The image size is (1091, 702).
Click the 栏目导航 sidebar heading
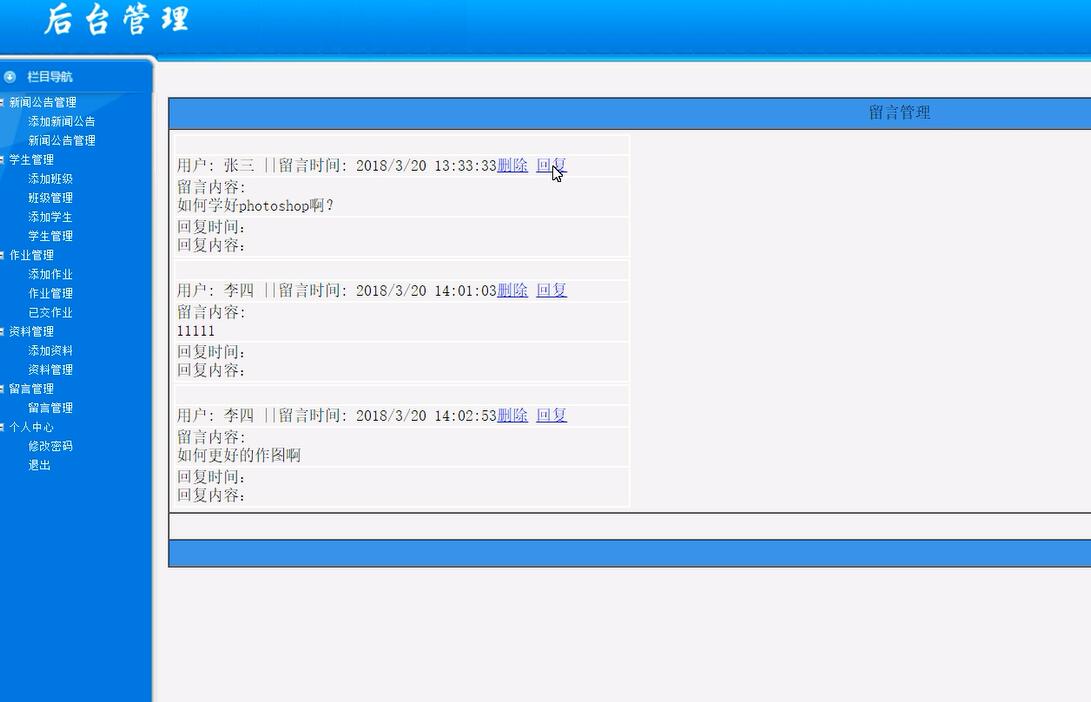point(49,77)
